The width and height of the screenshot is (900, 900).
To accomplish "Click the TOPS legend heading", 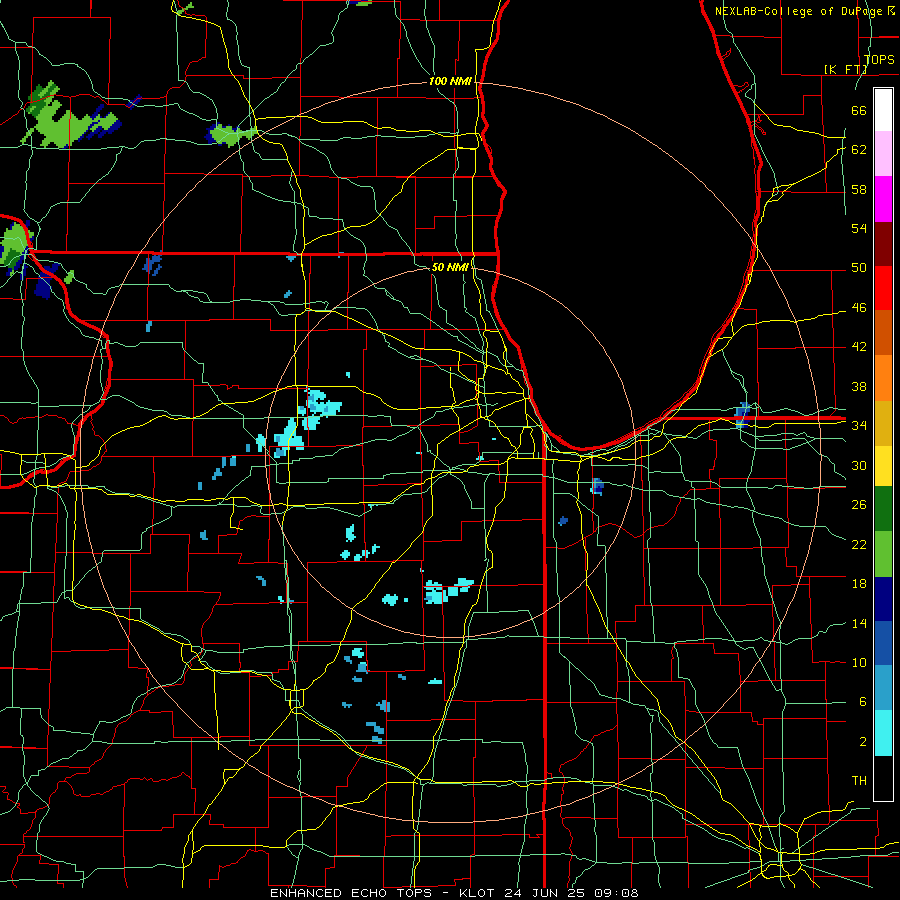I will 879,60.
